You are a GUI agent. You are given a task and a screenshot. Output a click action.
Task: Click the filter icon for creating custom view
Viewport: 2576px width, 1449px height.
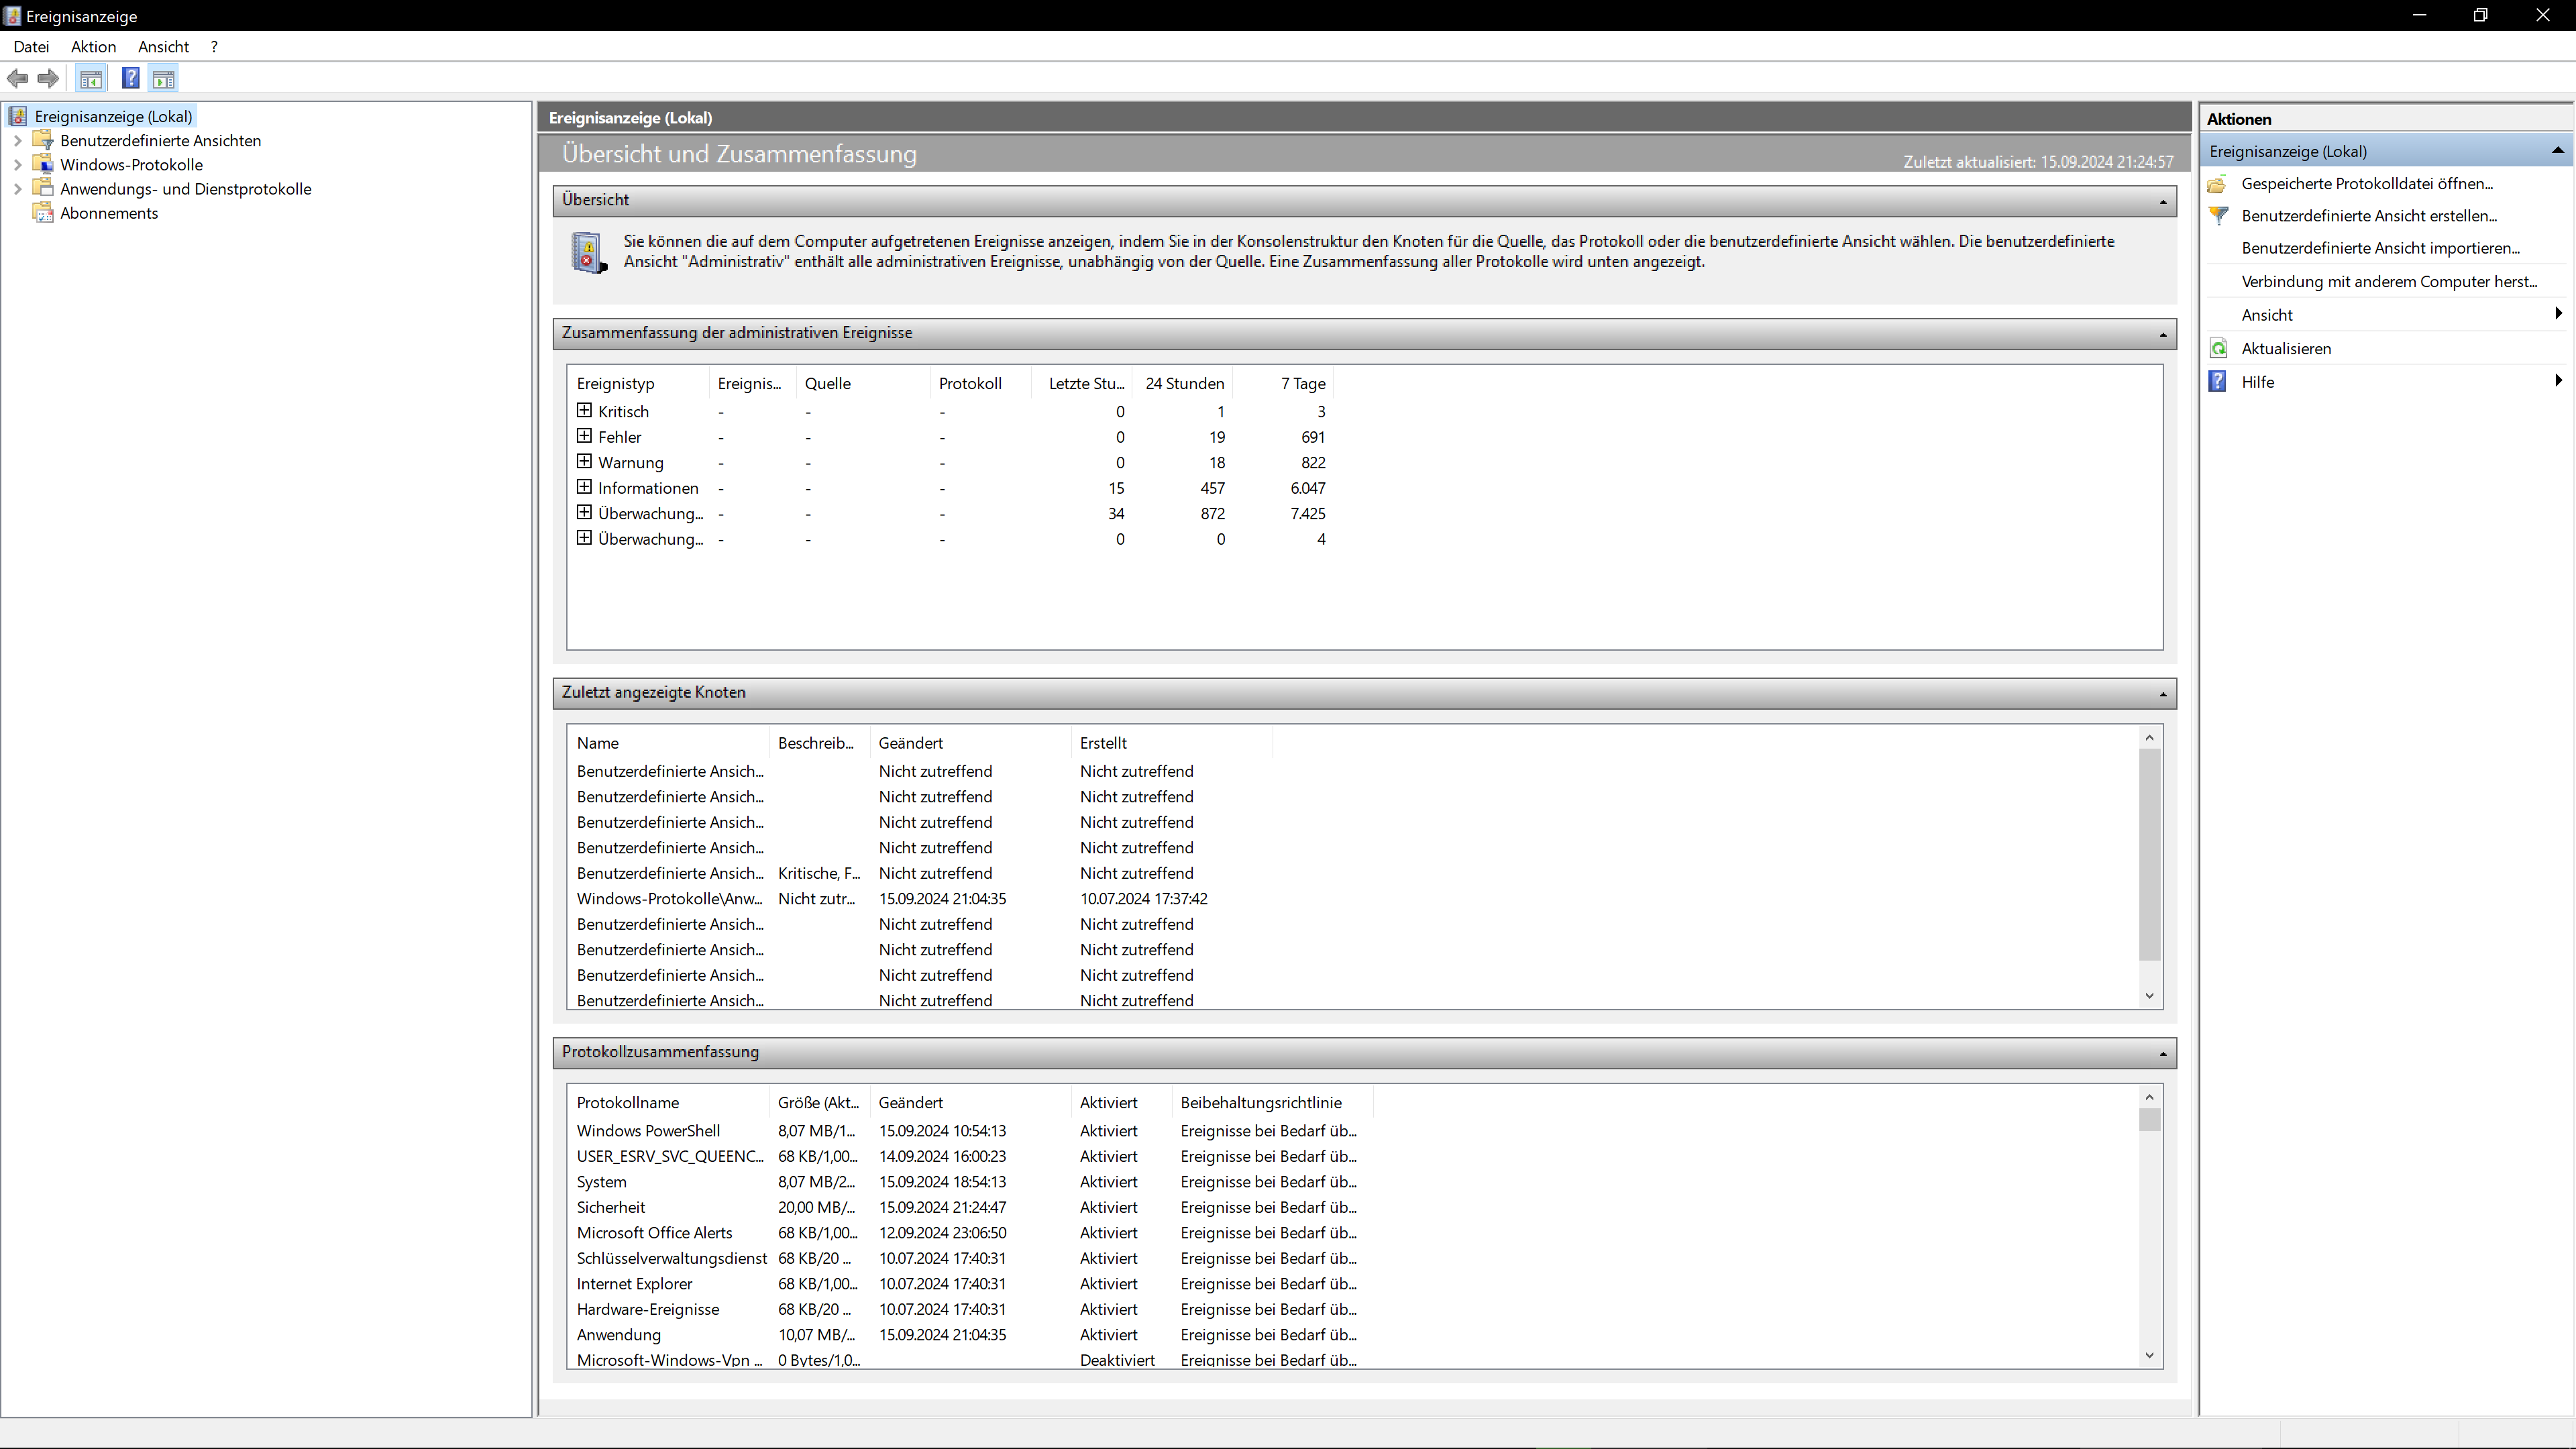(x=2218, y=215)
